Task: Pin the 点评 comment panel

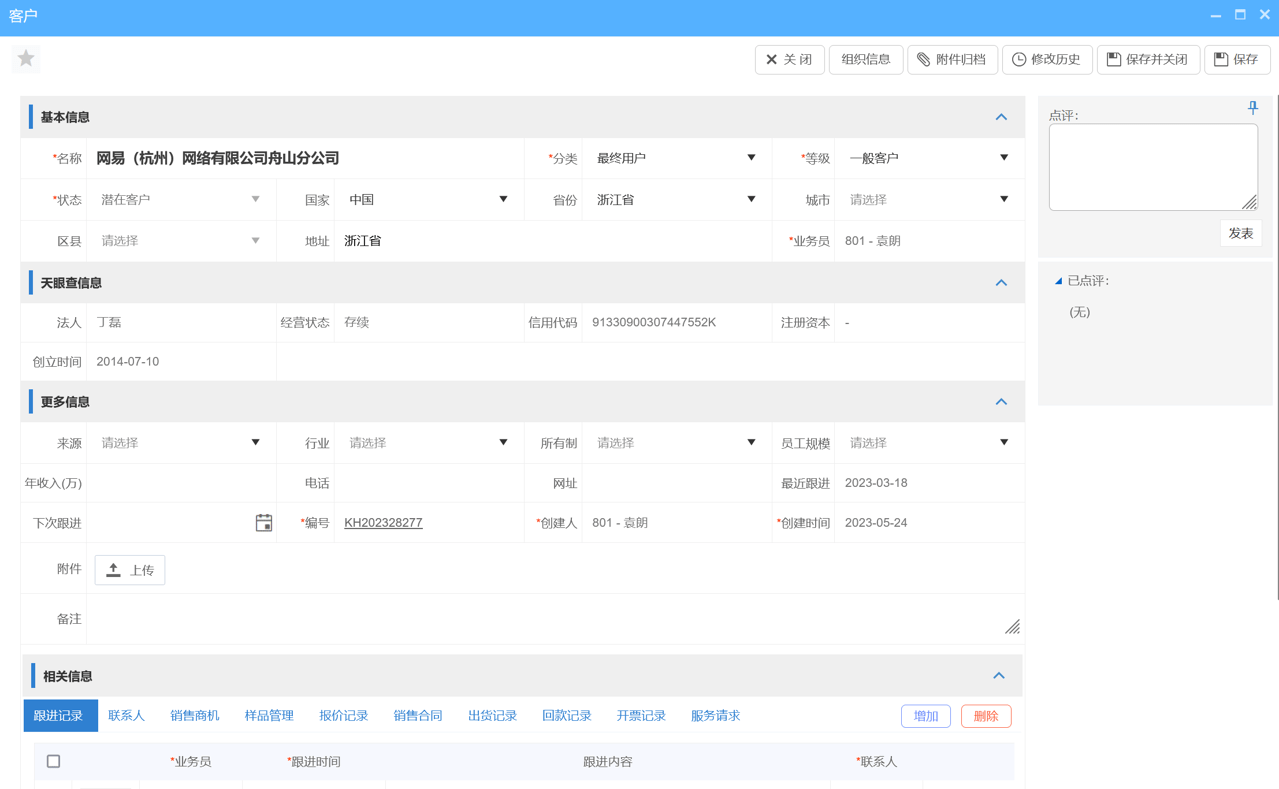Action: tap(1252, 107)
